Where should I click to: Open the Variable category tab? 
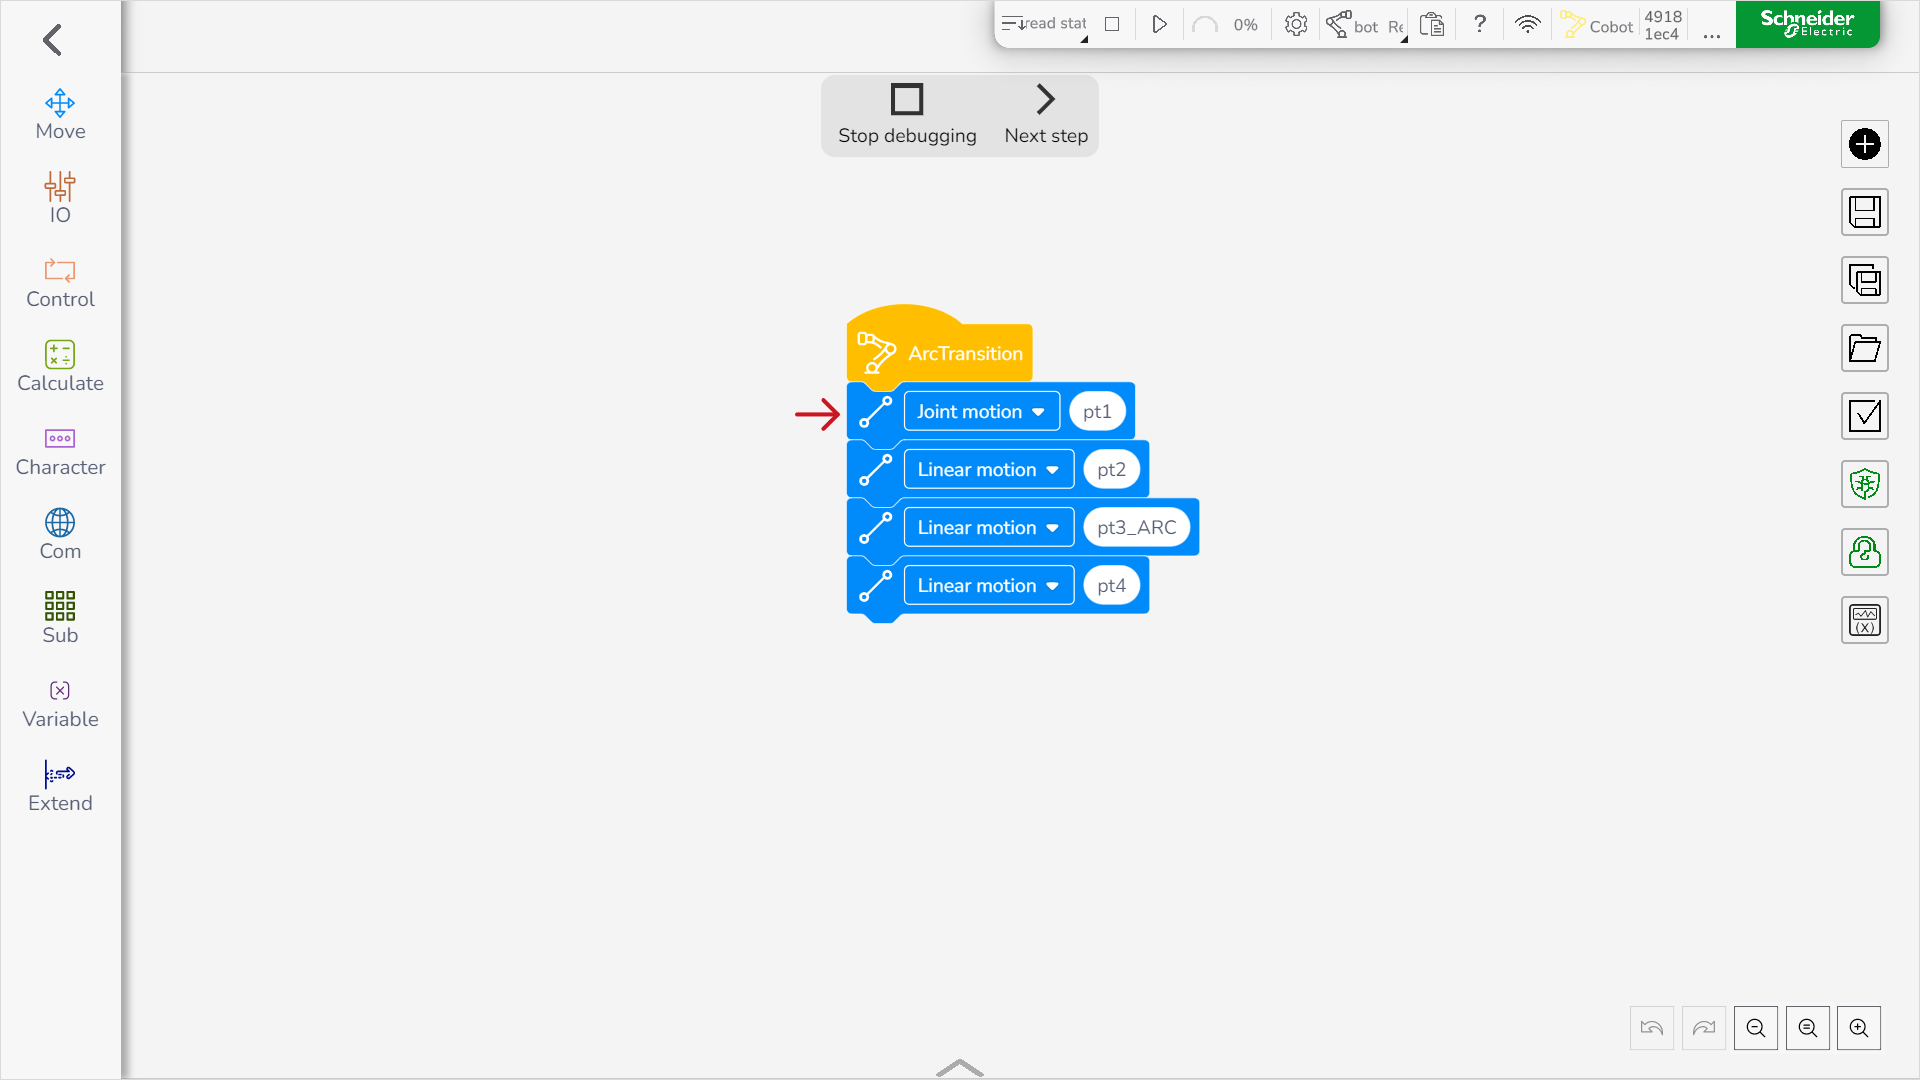60,702
